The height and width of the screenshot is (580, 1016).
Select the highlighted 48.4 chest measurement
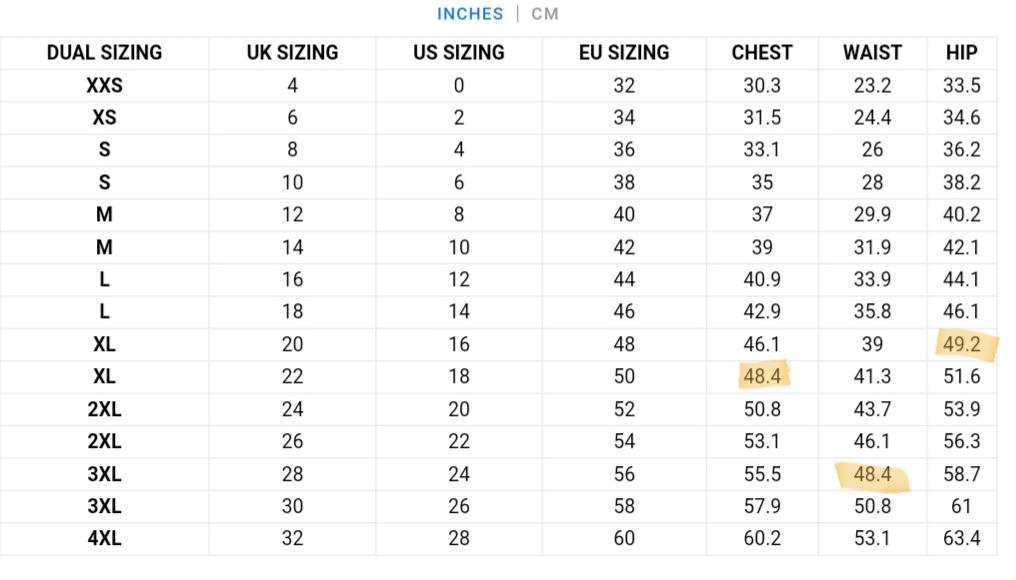click(x=762, y=376)
